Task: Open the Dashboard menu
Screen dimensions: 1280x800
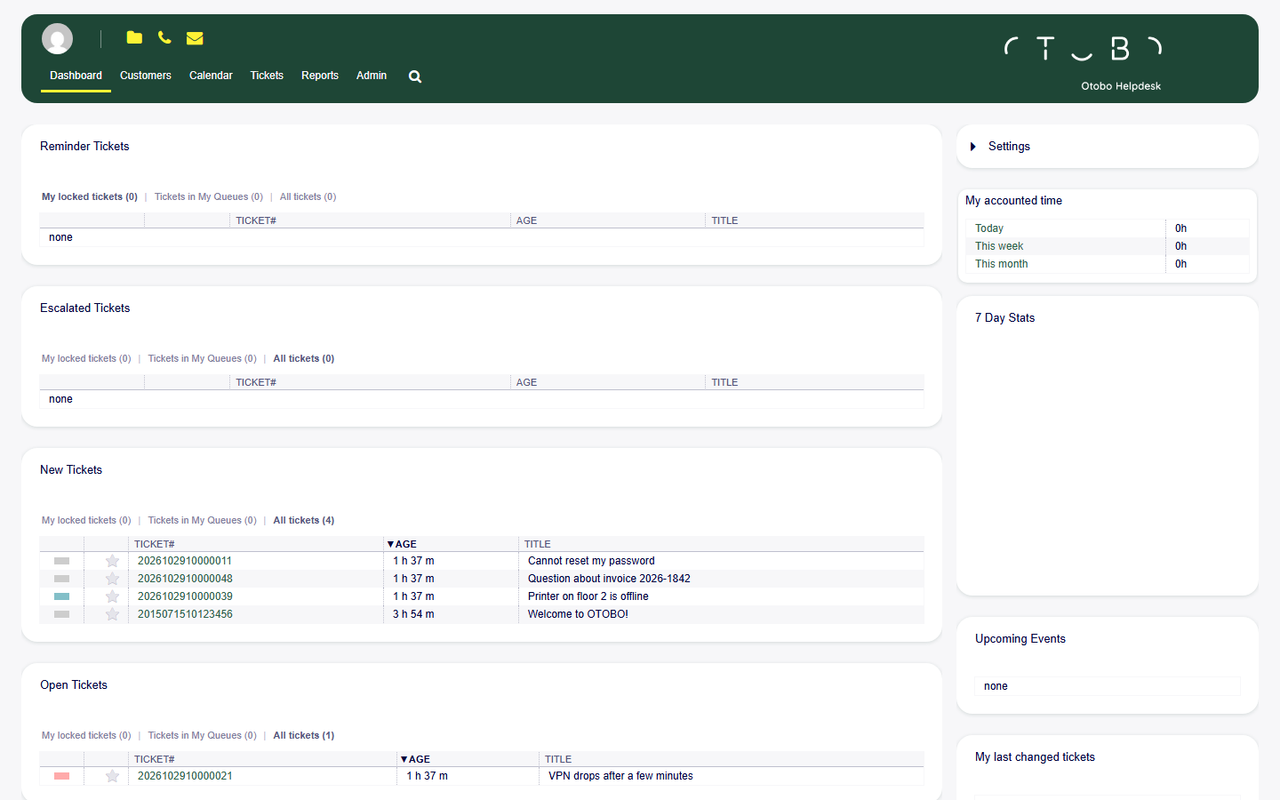Action: coord(76,75)
